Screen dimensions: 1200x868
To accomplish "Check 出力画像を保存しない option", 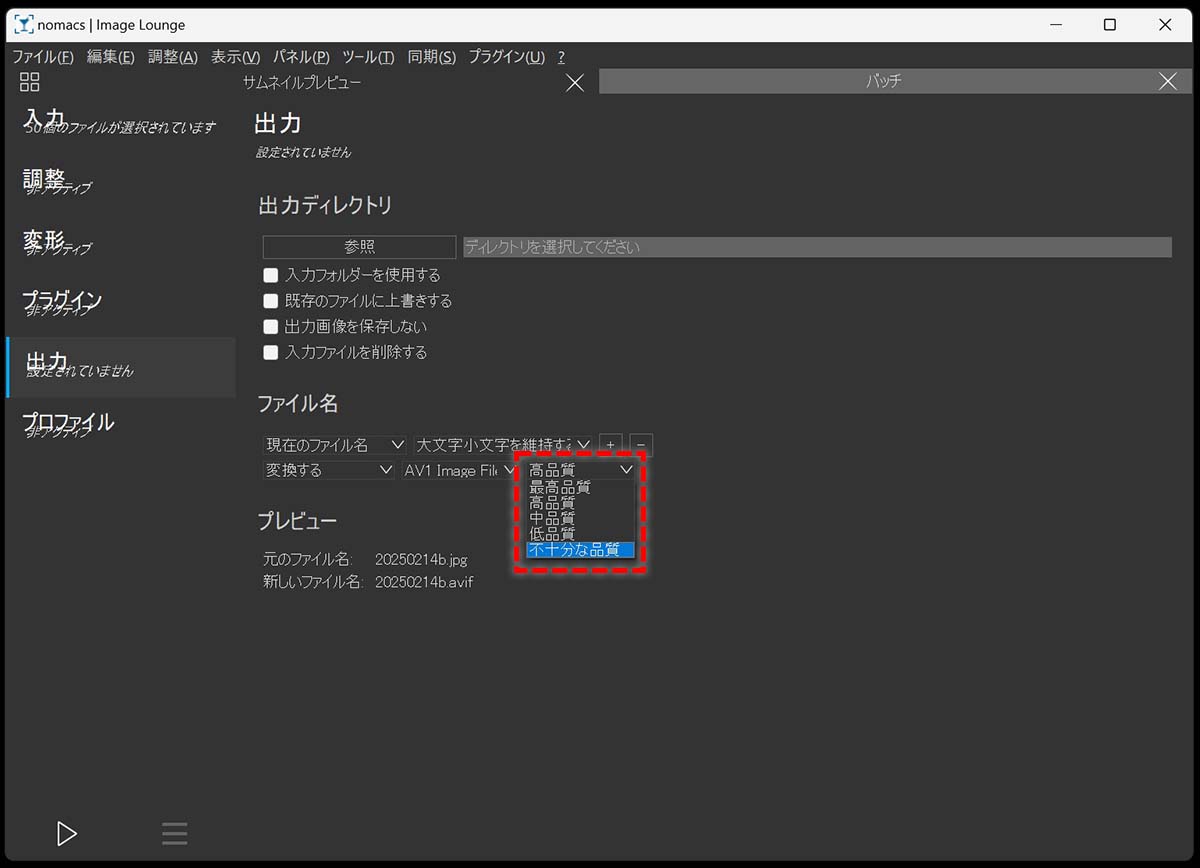I will tap(270, 327).
